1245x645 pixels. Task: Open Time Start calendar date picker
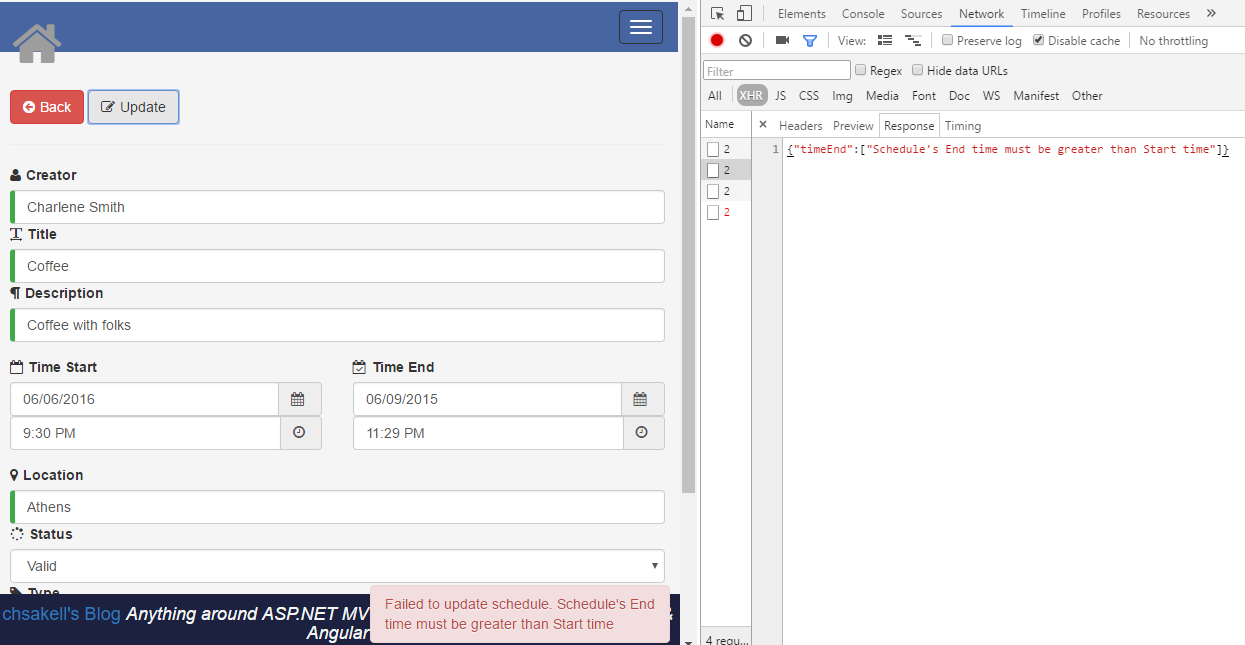coord(298,399)
